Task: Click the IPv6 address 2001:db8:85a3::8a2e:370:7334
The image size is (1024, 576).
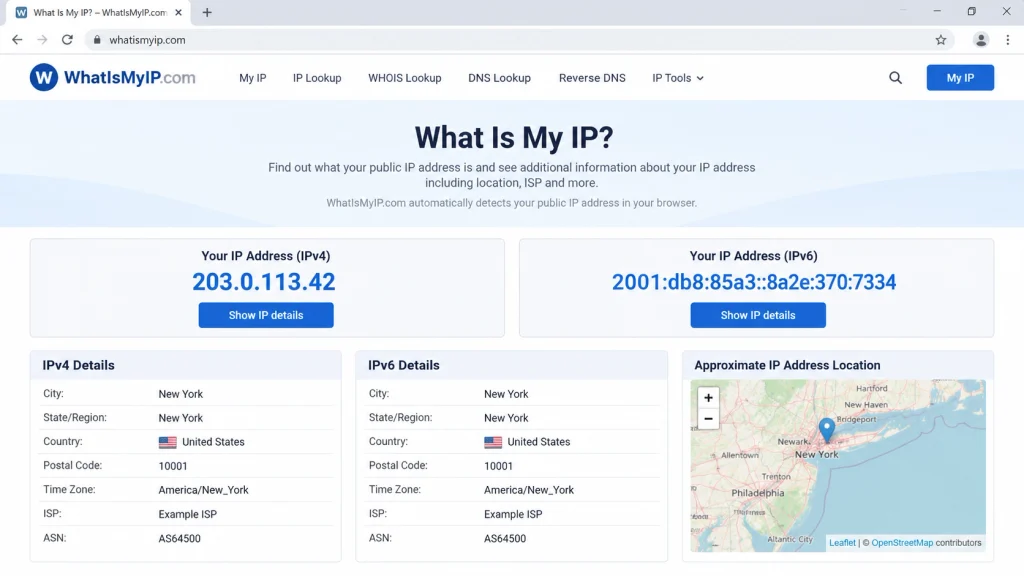Action: click(x=754, y=281)
